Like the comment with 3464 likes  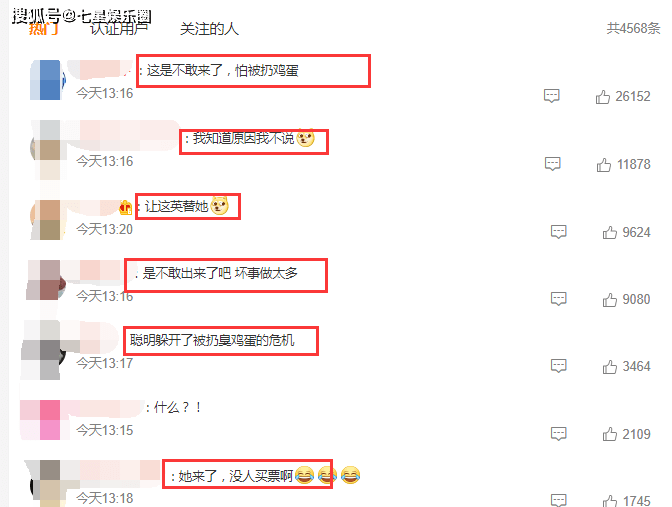pos(609,367)
